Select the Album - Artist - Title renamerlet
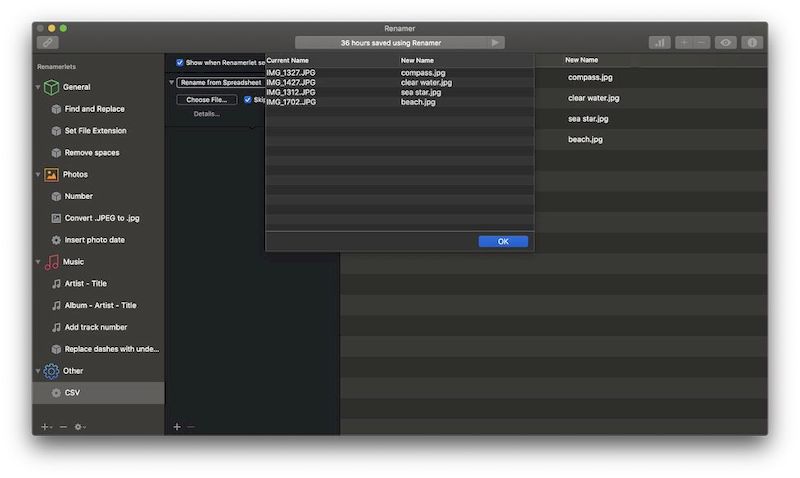The height and width of the screenshot is (478, 800). 101,306
